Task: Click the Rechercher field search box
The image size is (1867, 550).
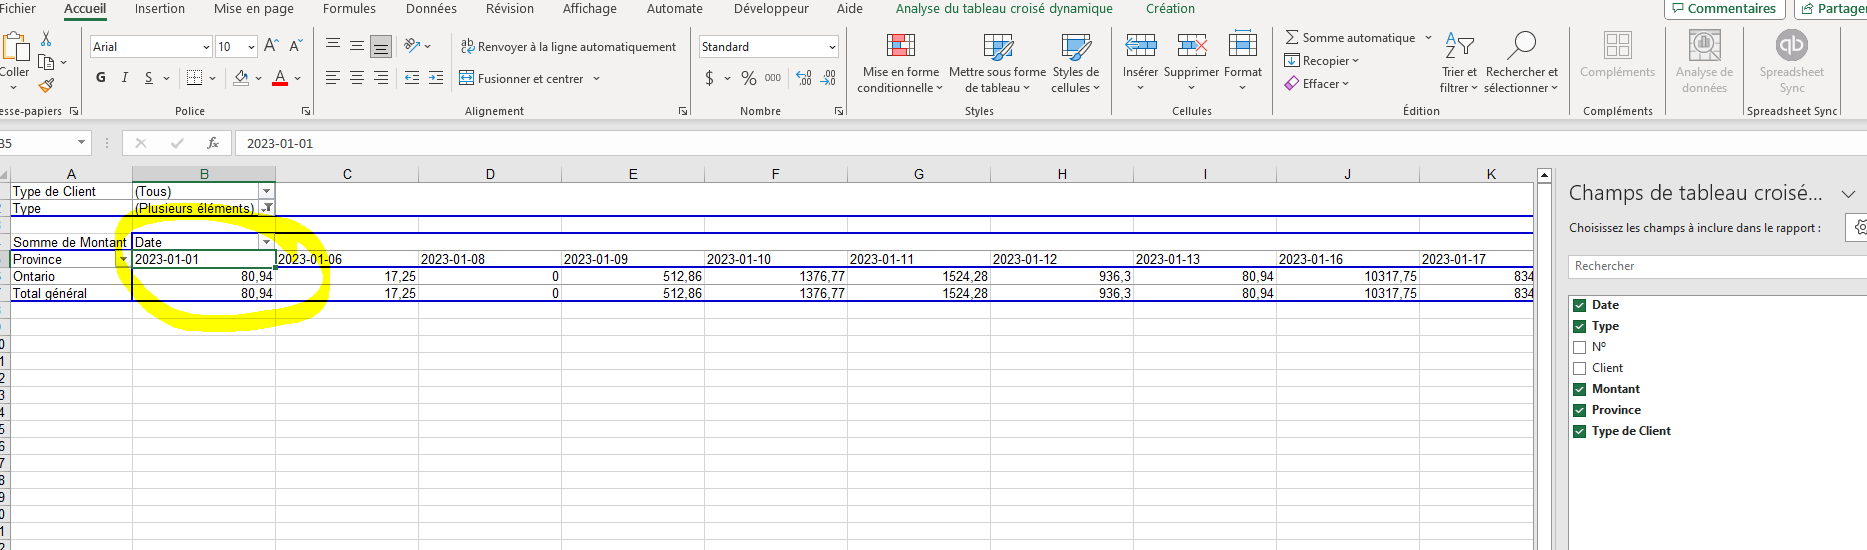Action: (x=1717, y=266)
